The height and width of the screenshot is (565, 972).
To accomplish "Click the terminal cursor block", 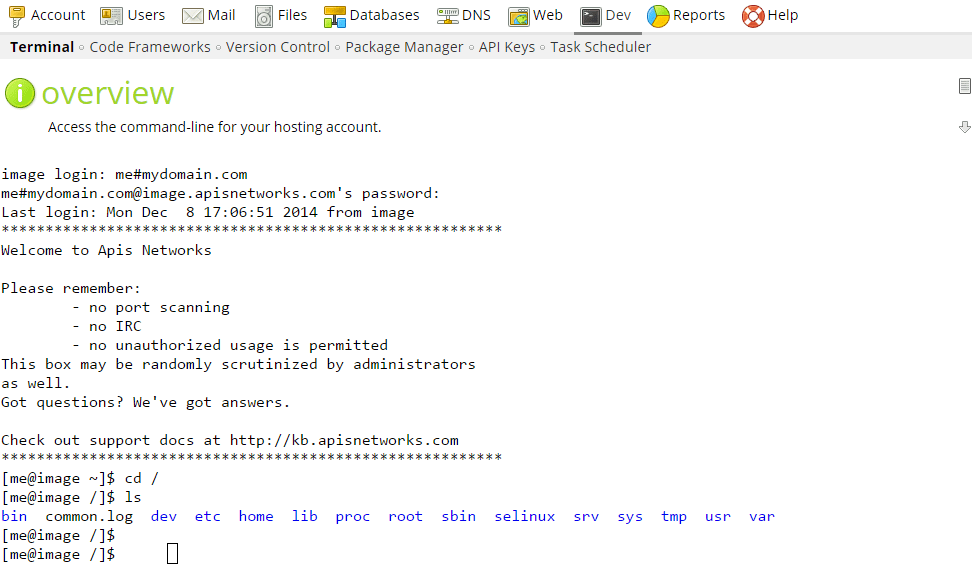I will [x=172, y=554].
